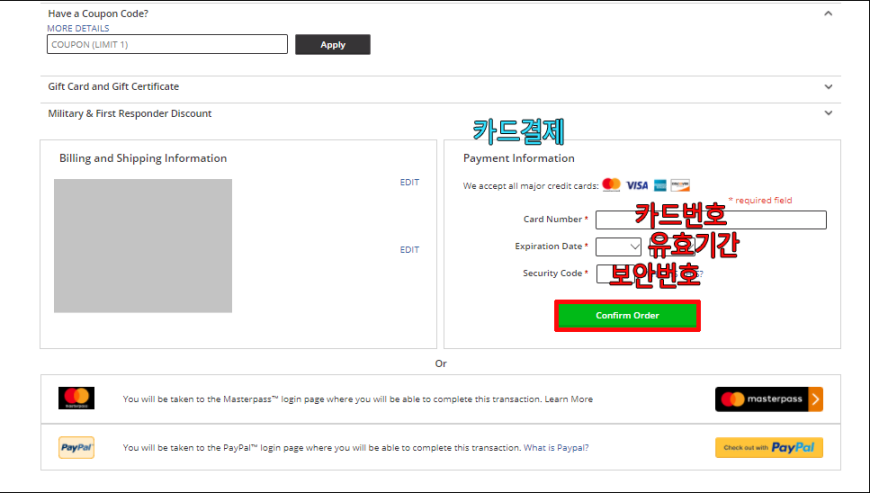
Task: Edit billing information via first EDIT link
Action: 409,182
